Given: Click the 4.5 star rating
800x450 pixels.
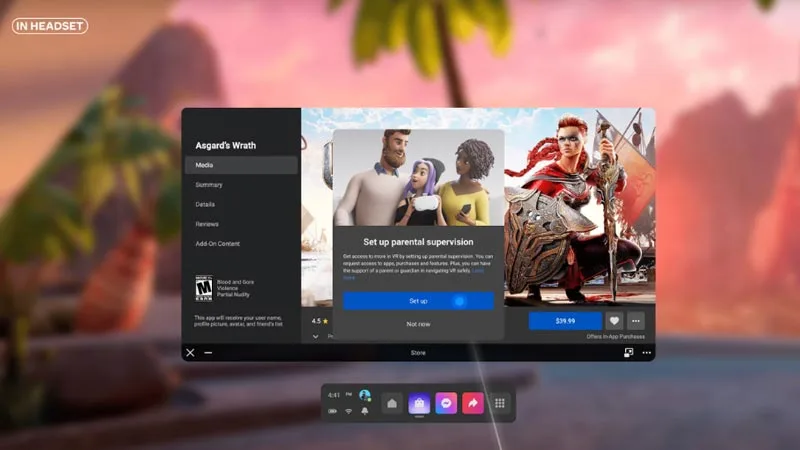Looking at the screenshot, I should coord(320,321).
